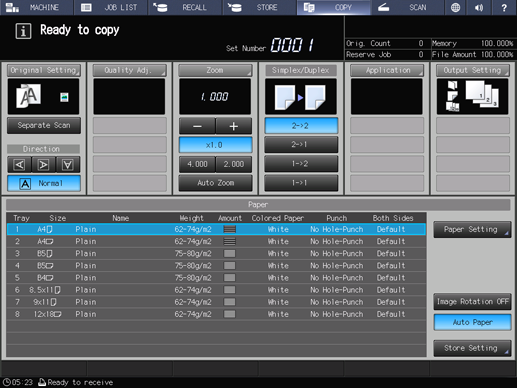Toggle Image Rotation OFF button

[472, 302]
